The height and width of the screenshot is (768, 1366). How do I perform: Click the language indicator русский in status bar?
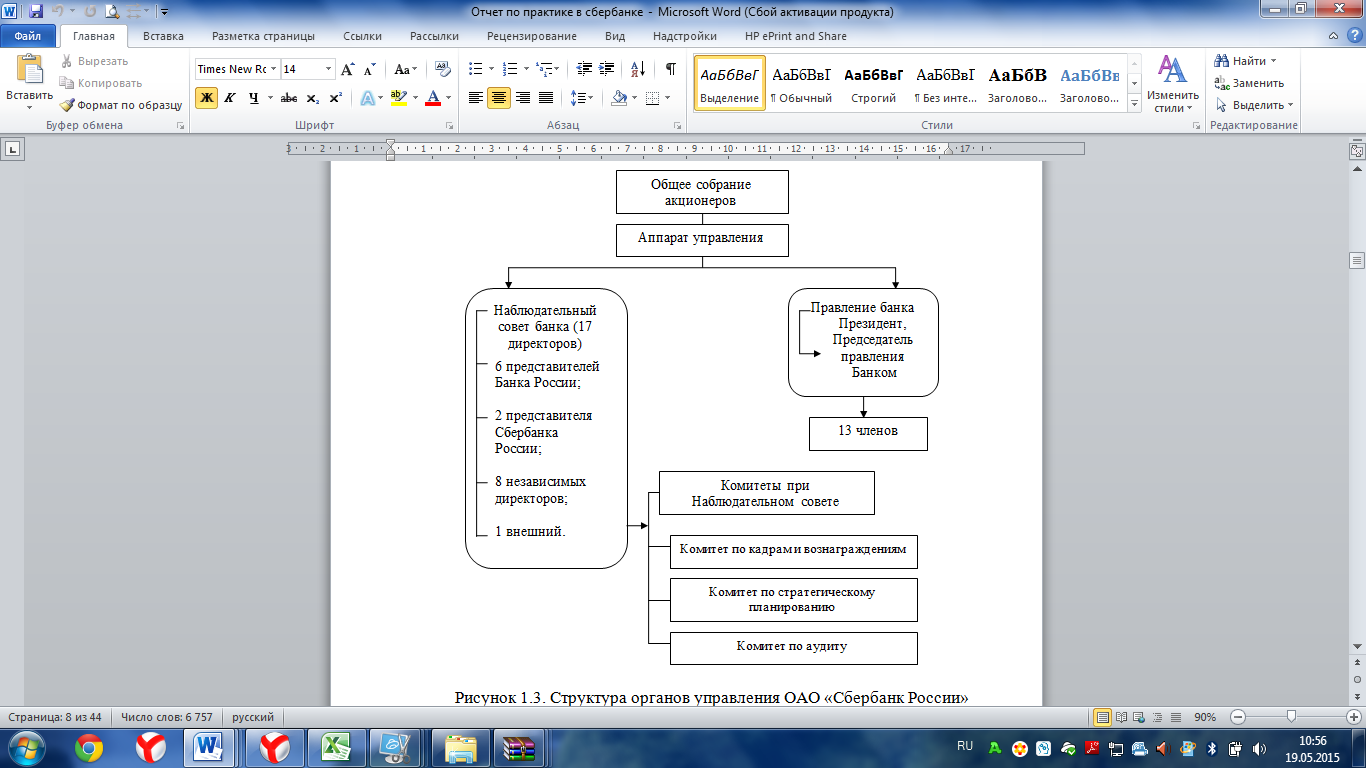click(x=253, y=717)
